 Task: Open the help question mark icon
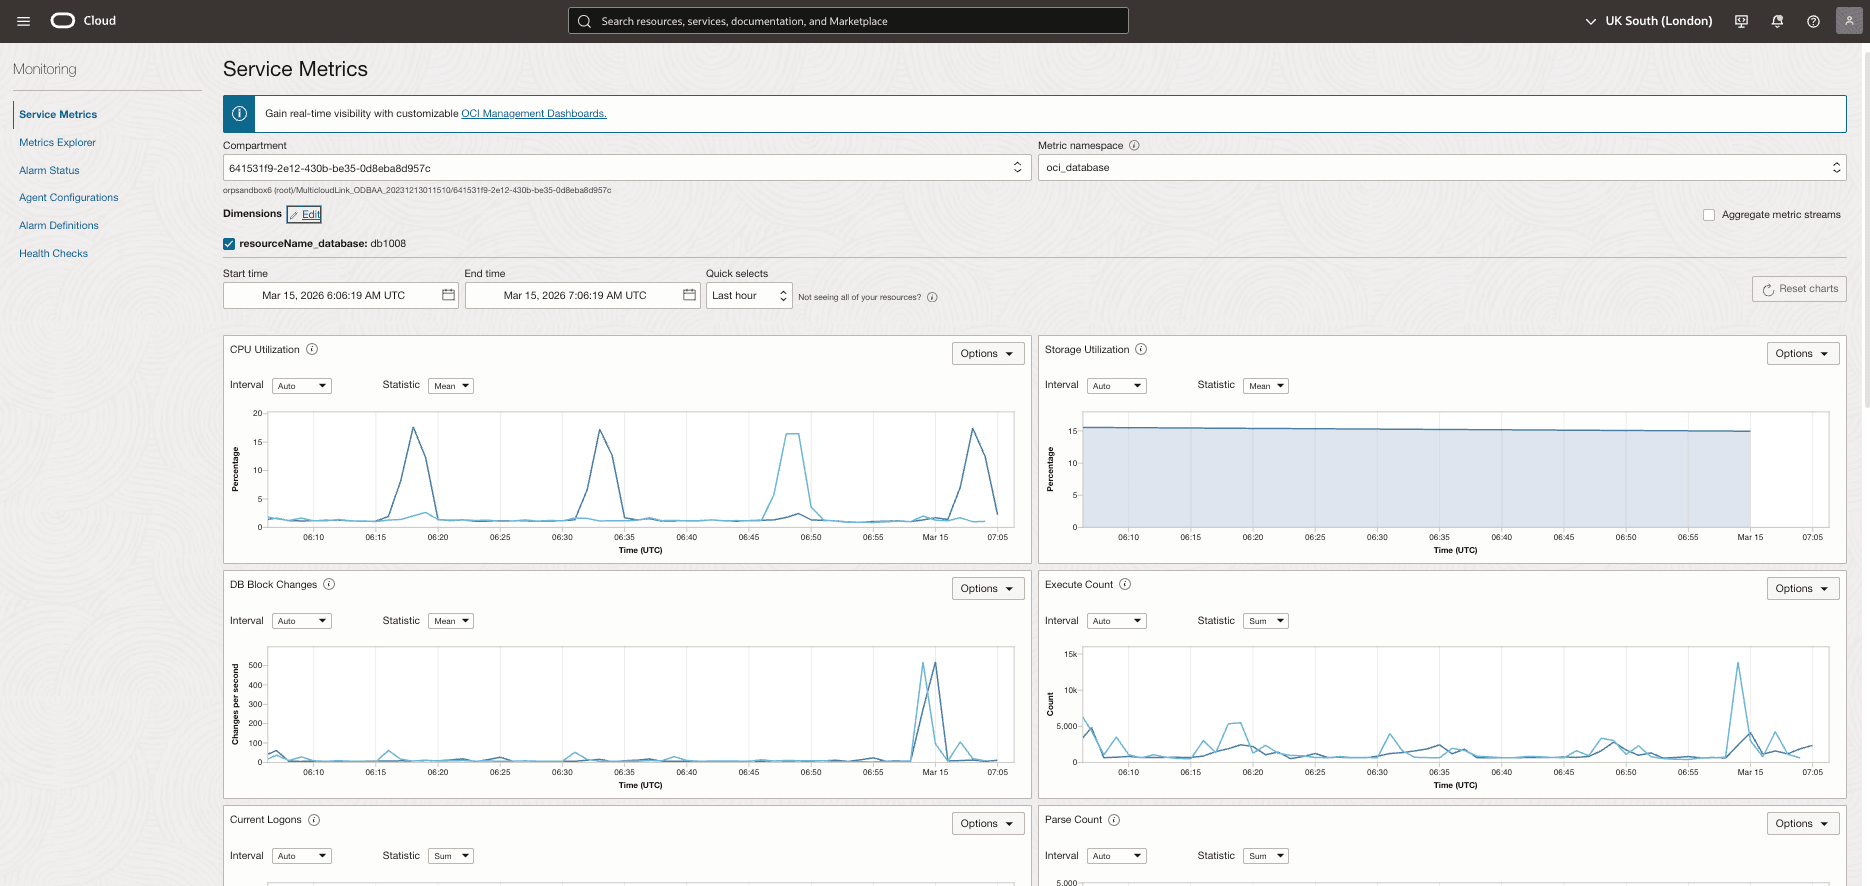pos(1813,21)
